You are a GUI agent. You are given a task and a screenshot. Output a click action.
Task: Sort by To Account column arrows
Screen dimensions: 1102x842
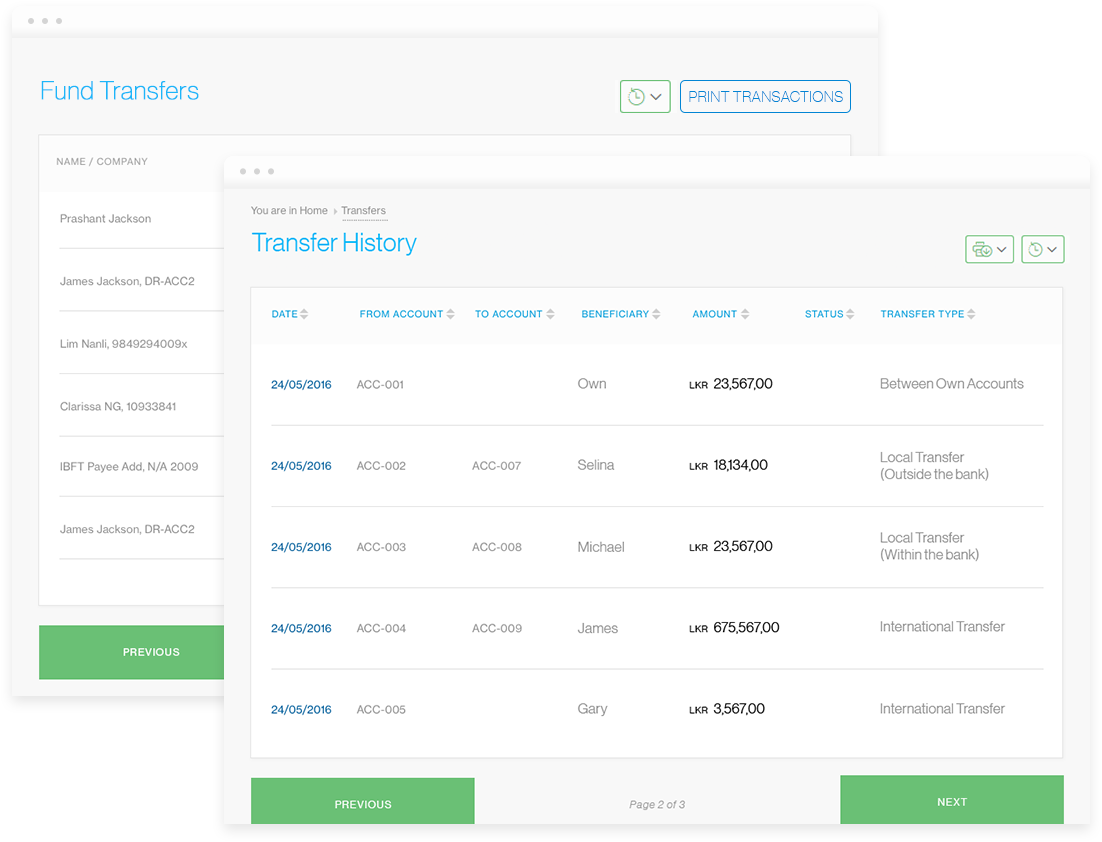coord(550,314)
